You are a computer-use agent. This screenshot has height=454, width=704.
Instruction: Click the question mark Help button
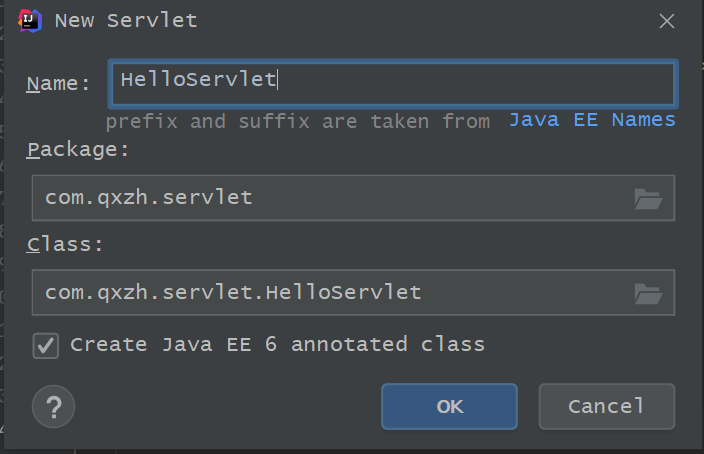click(54, 407)
